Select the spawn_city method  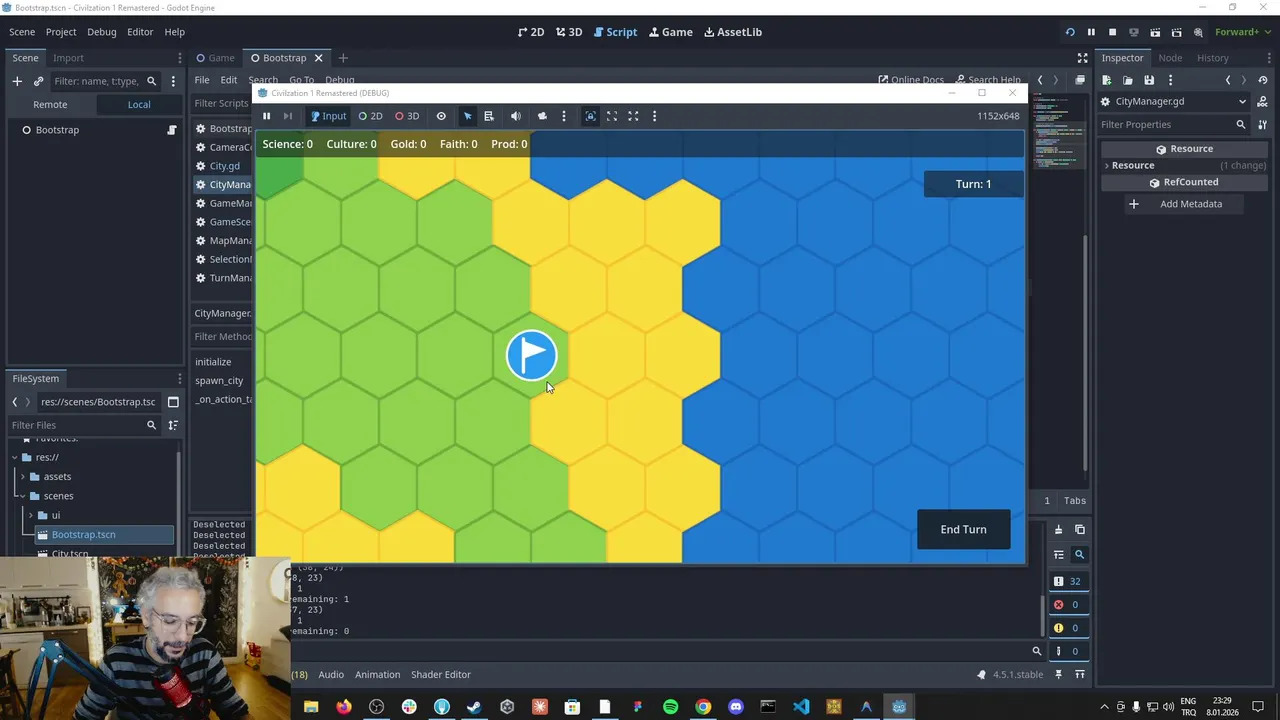tap(219, 381)
